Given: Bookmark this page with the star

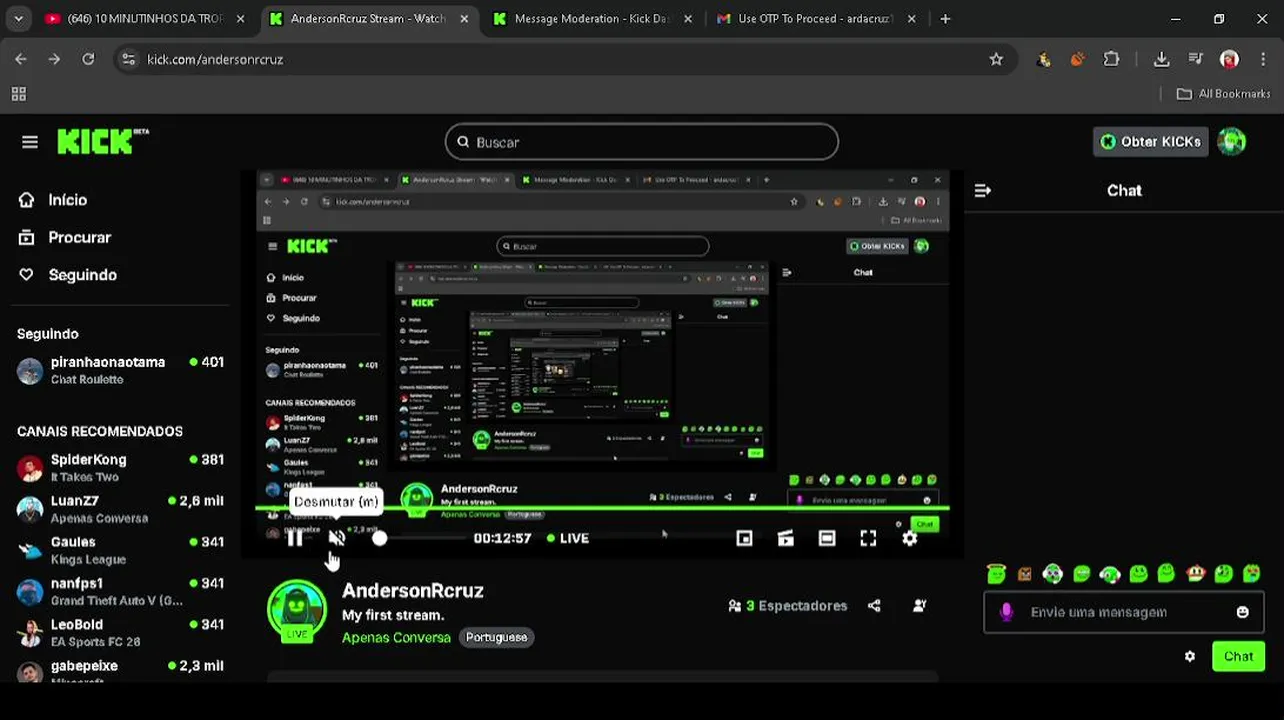Looking at the screenshot, I should pyautogui.click(x=996, y=59).
